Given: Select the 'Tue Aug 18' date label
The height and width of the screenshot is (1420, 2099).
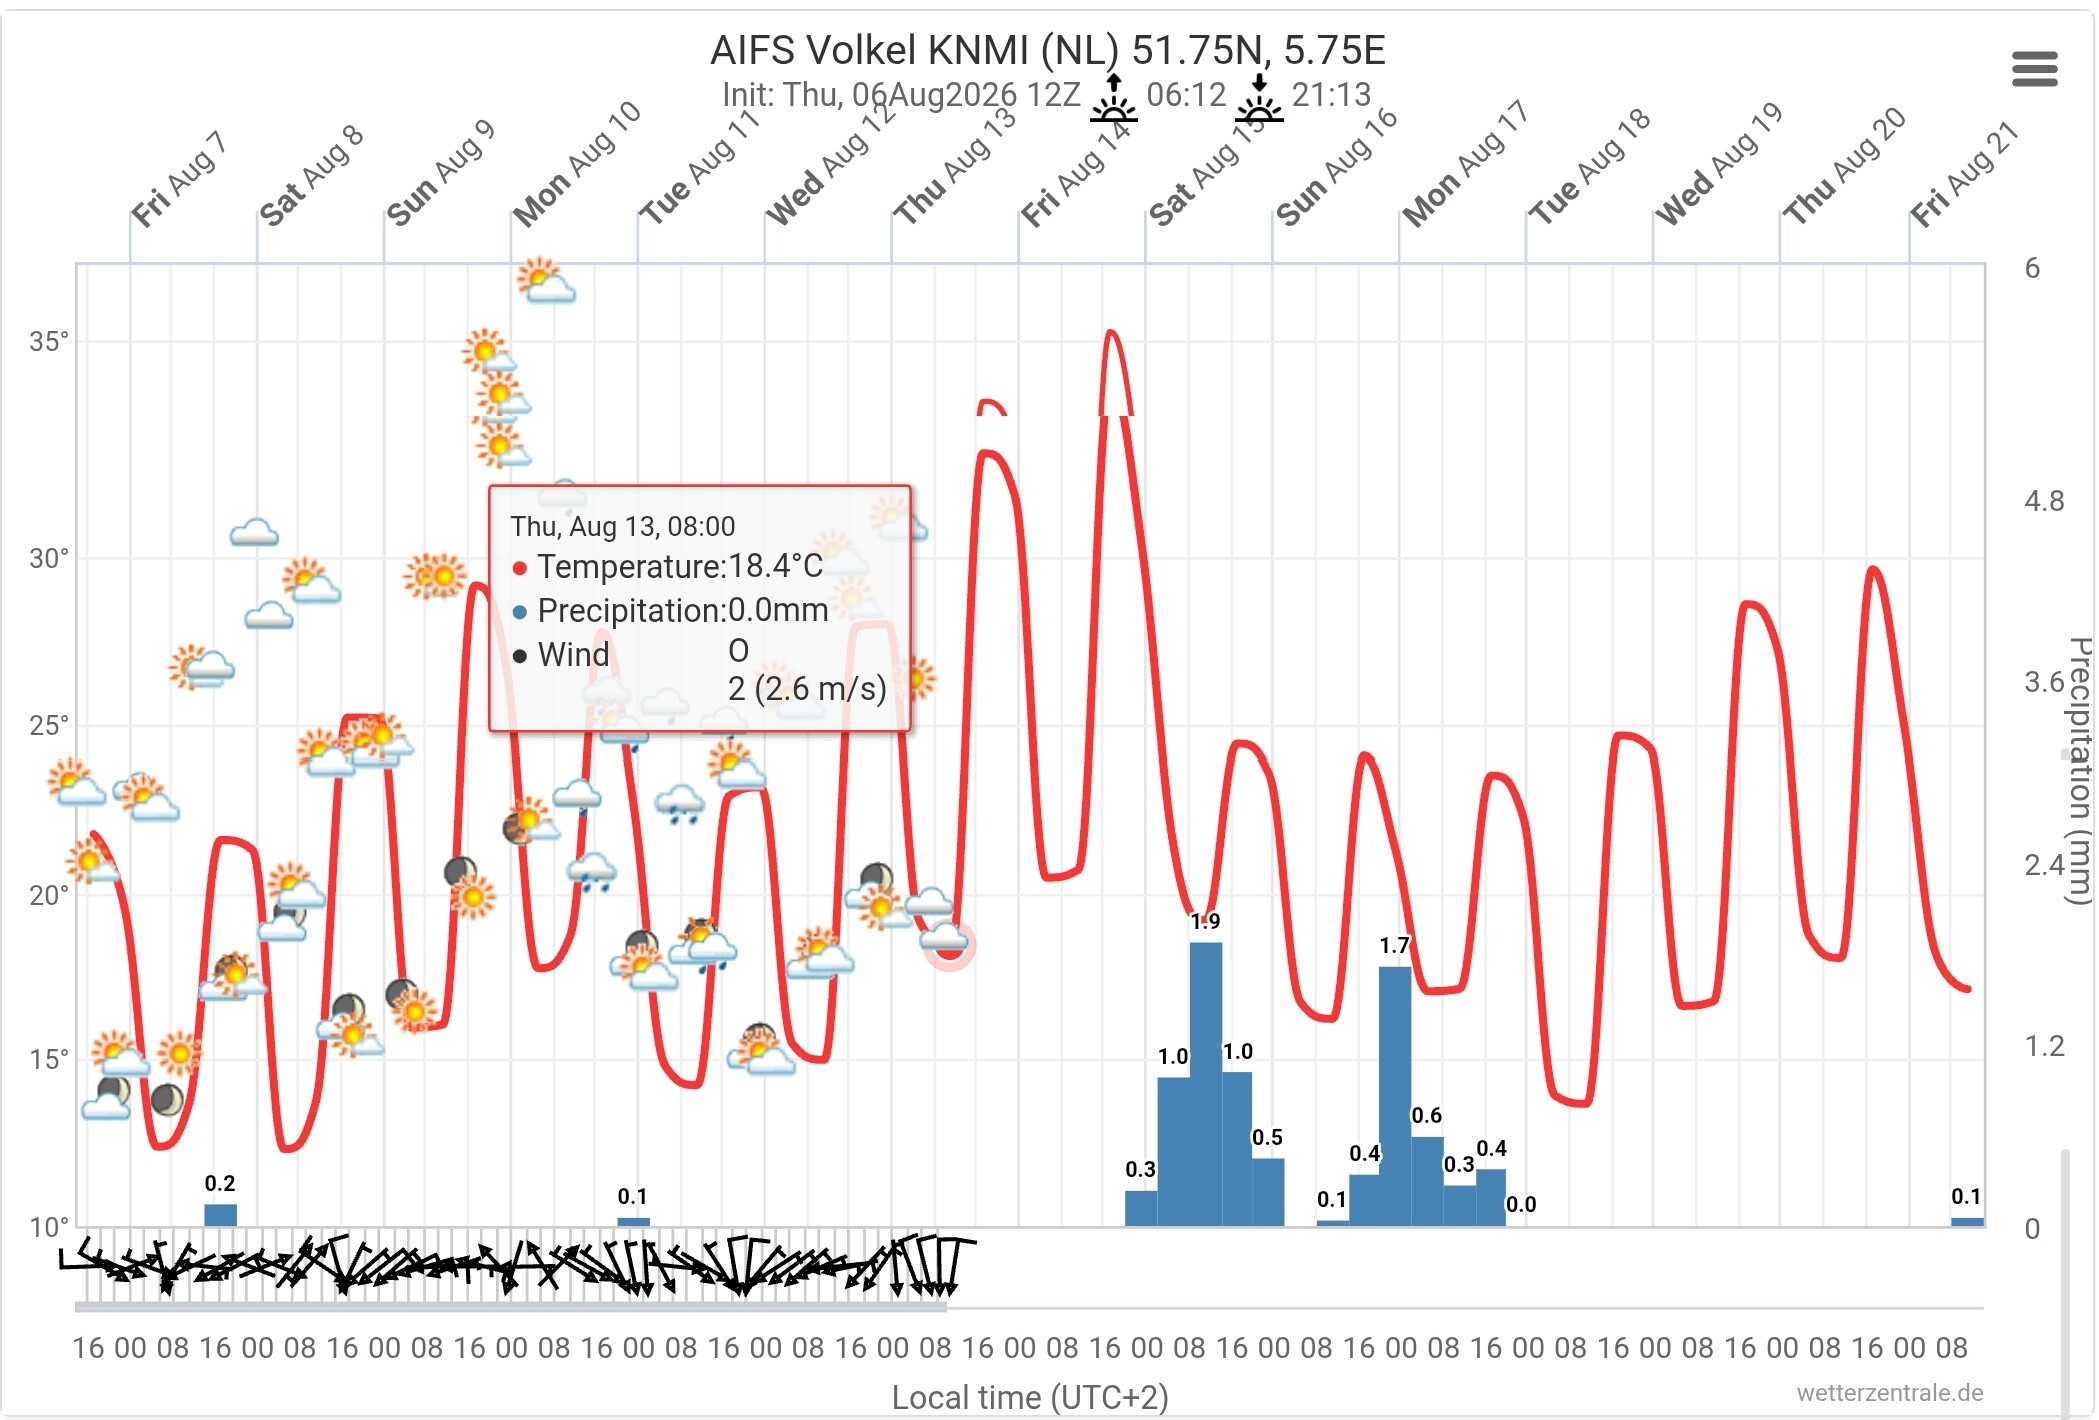Looking at the screenshot, I should pos(1589,166).
